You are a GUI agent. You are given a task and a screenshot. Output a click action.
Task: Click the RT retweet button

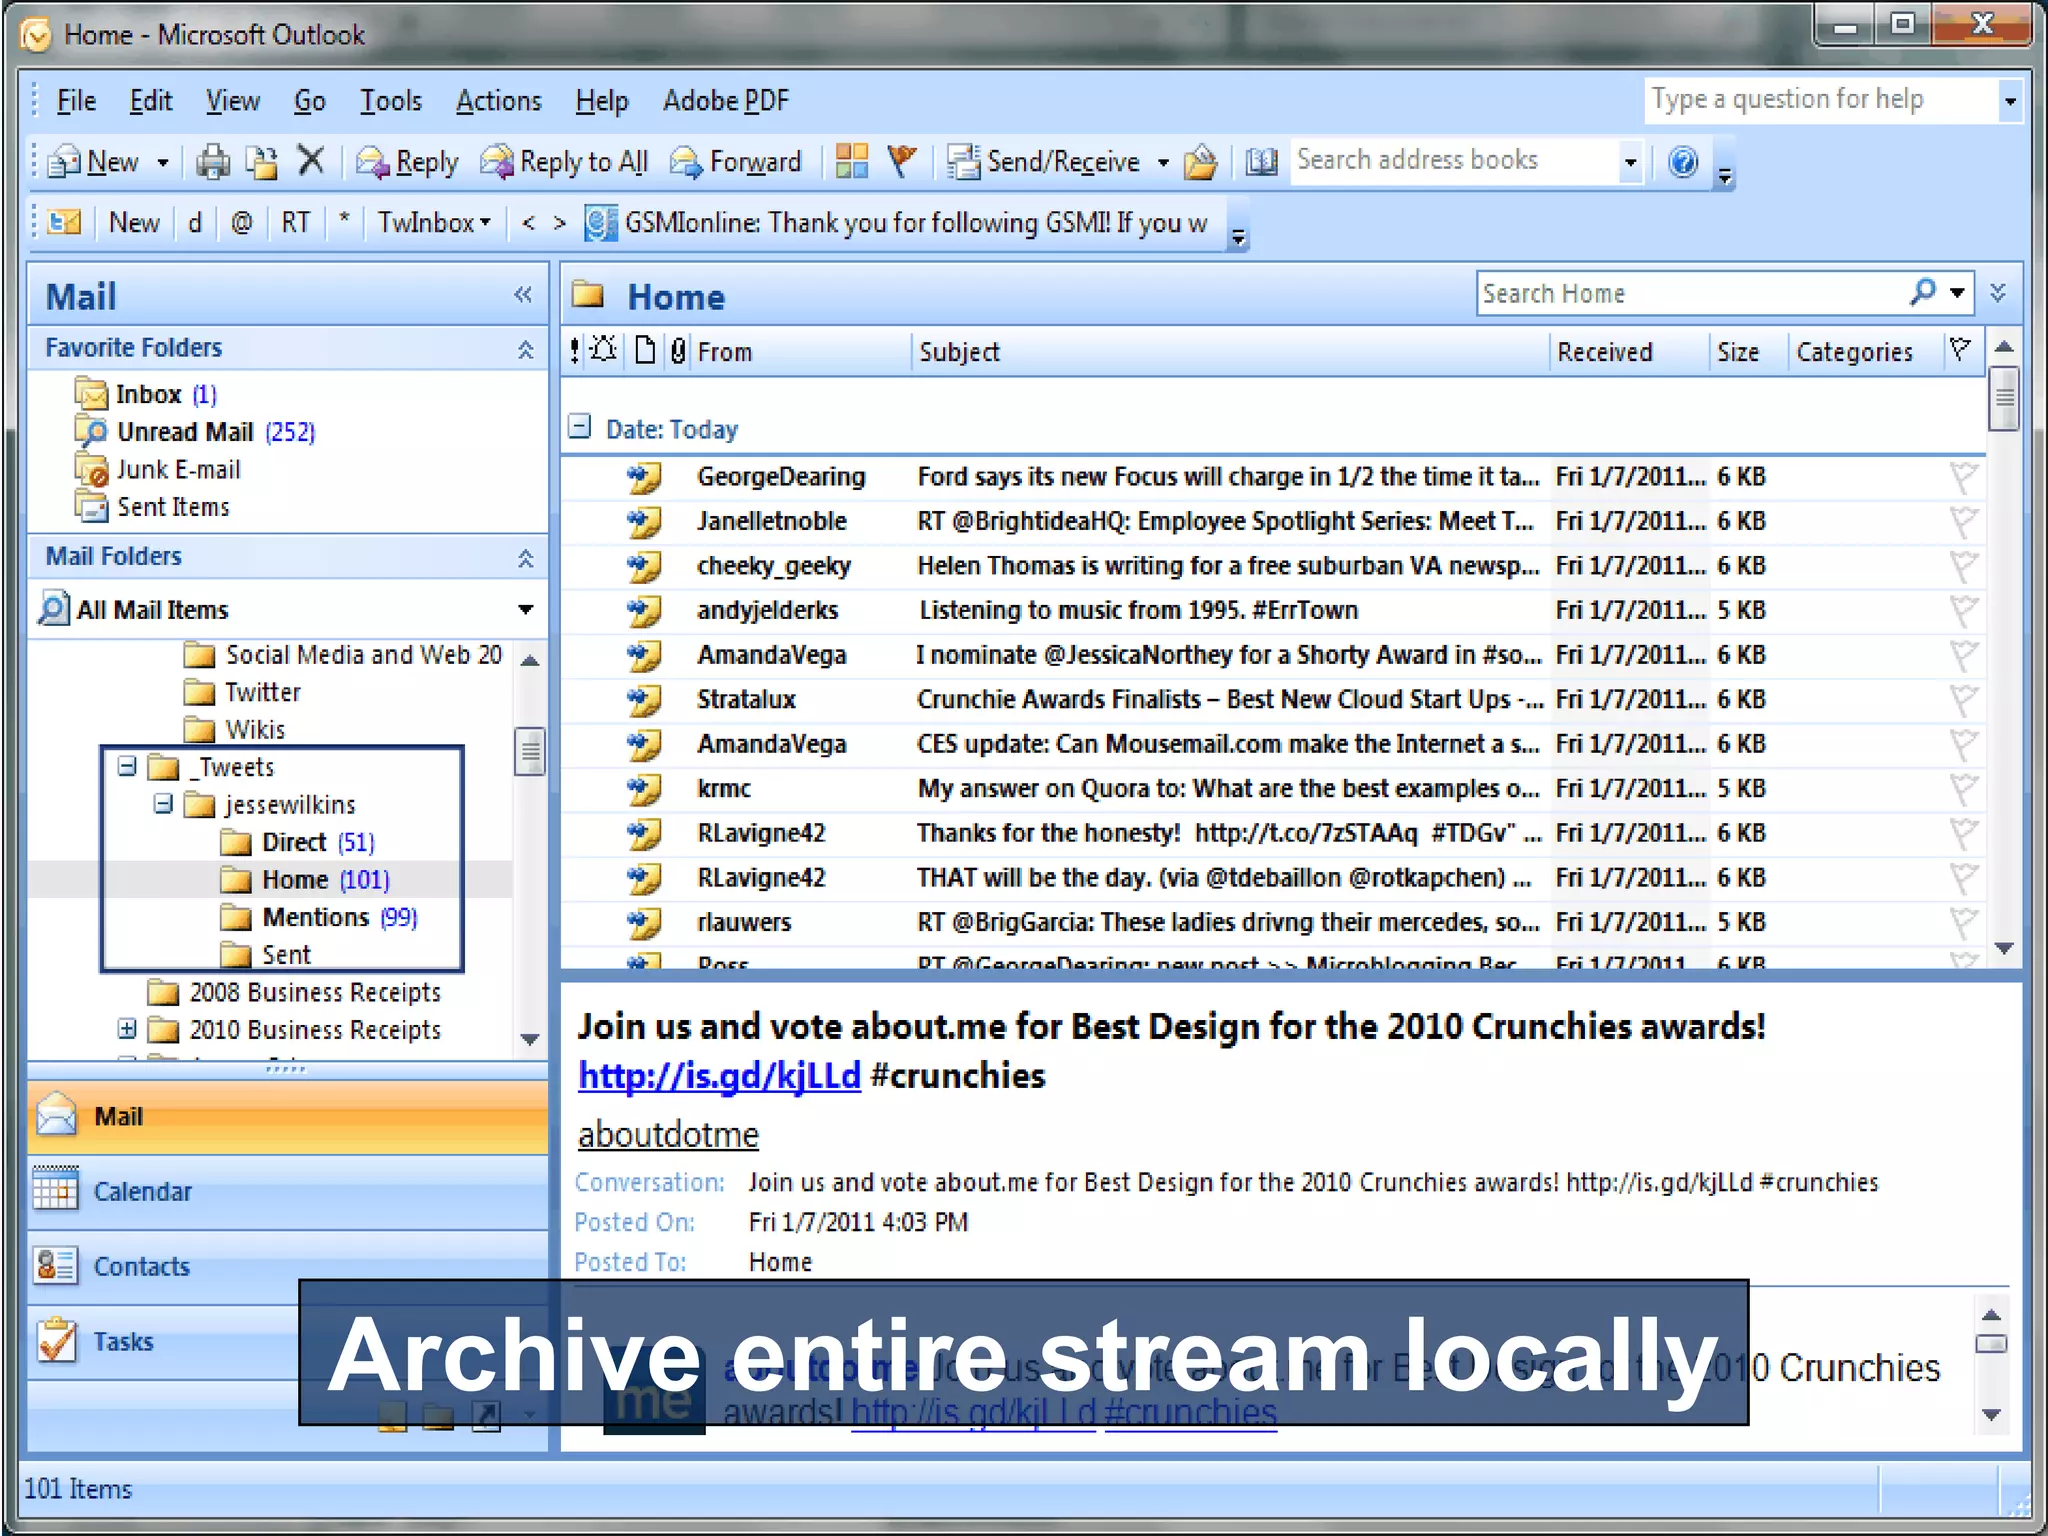pyautogui.click(x=295, y=222)
